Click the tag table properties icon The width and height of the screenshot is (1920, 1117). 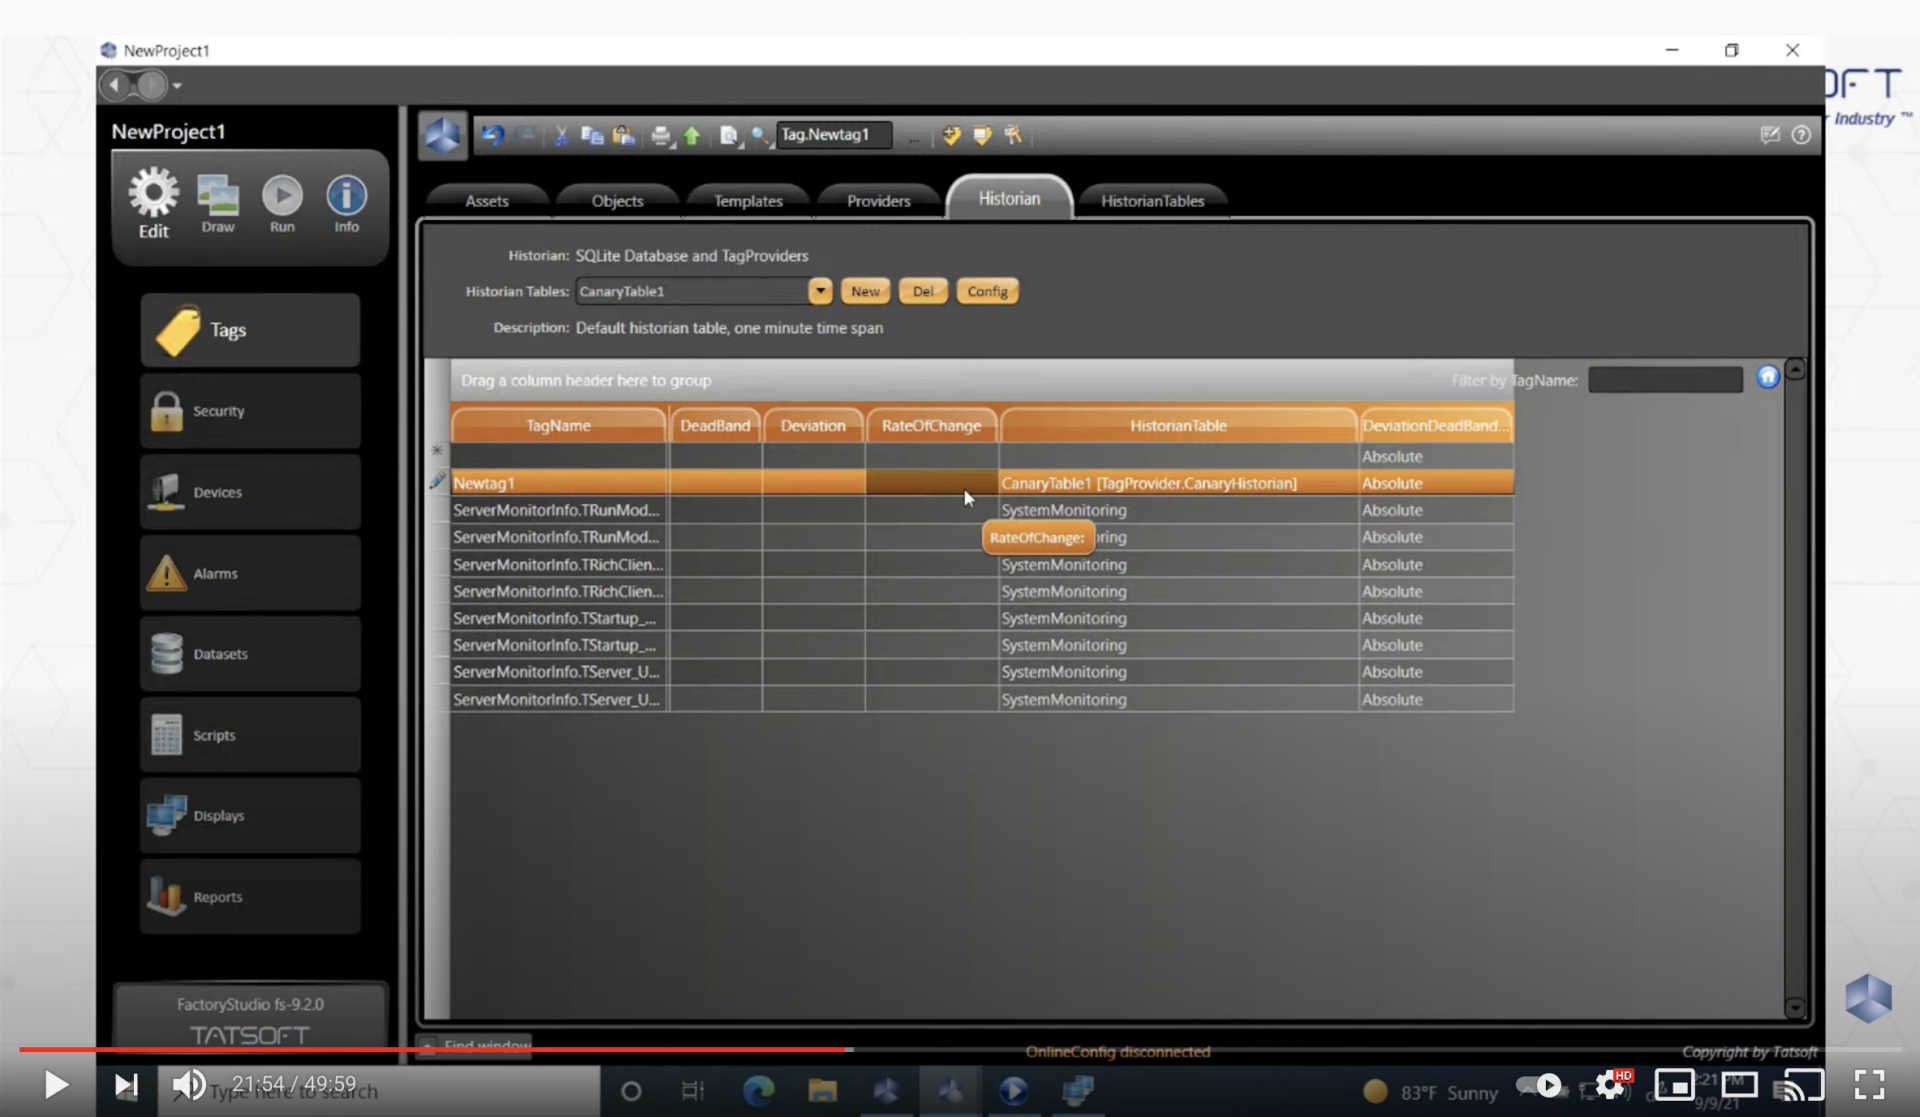click(x=982, y=135)
